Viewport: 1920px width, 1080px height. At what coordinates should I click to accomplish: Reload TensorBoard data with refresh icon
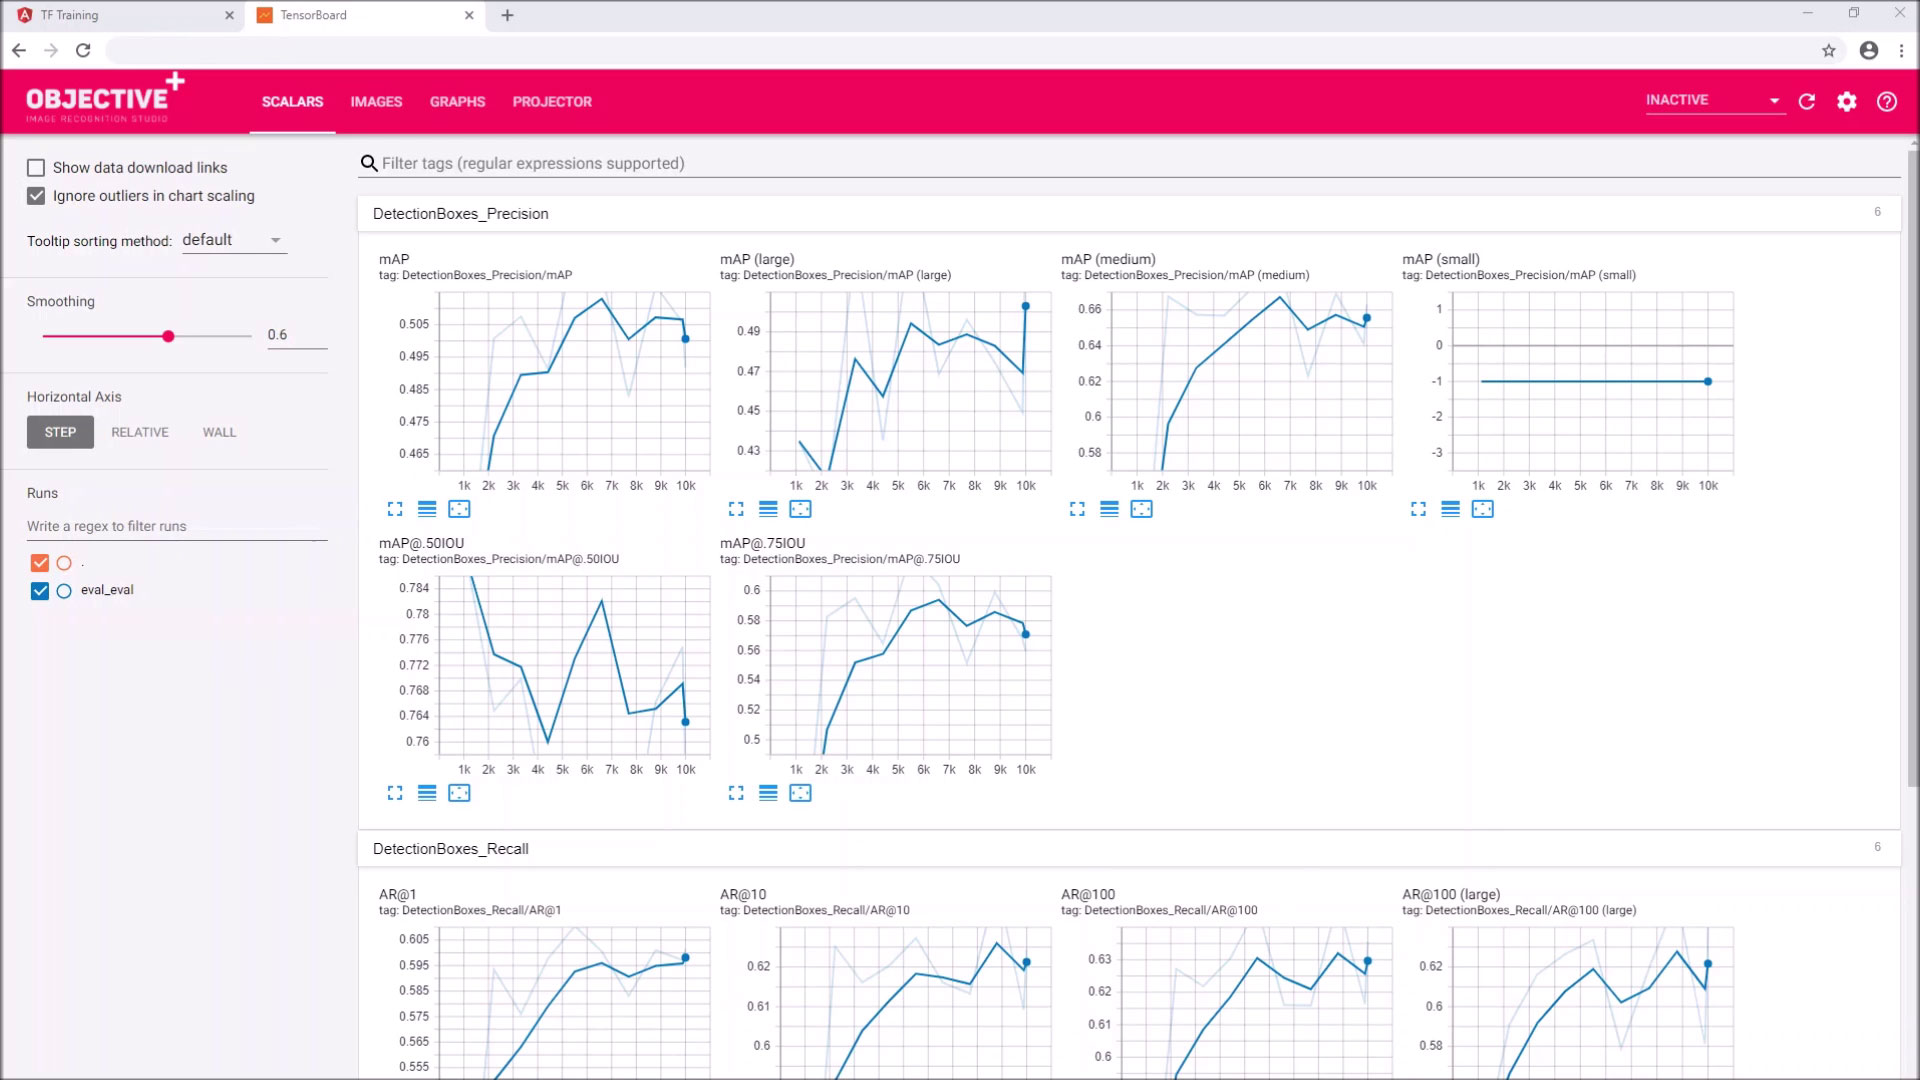(x=1807, y=101)
